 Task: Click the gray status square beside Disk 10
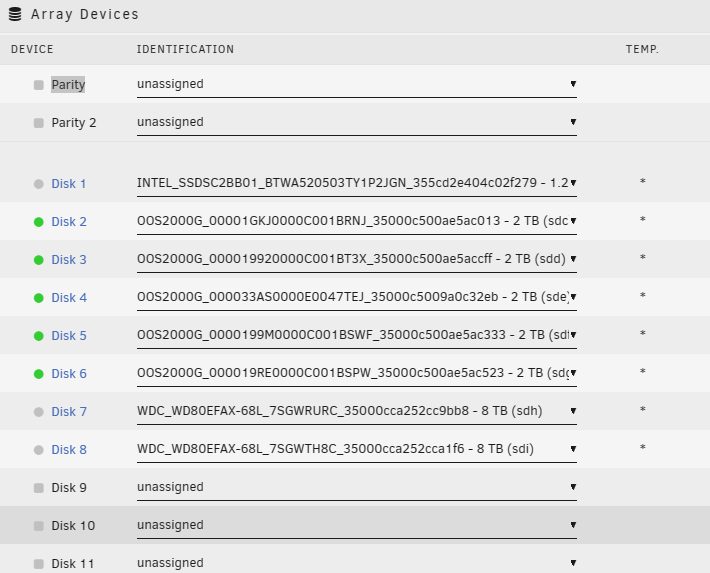click(x=38, y=526)
